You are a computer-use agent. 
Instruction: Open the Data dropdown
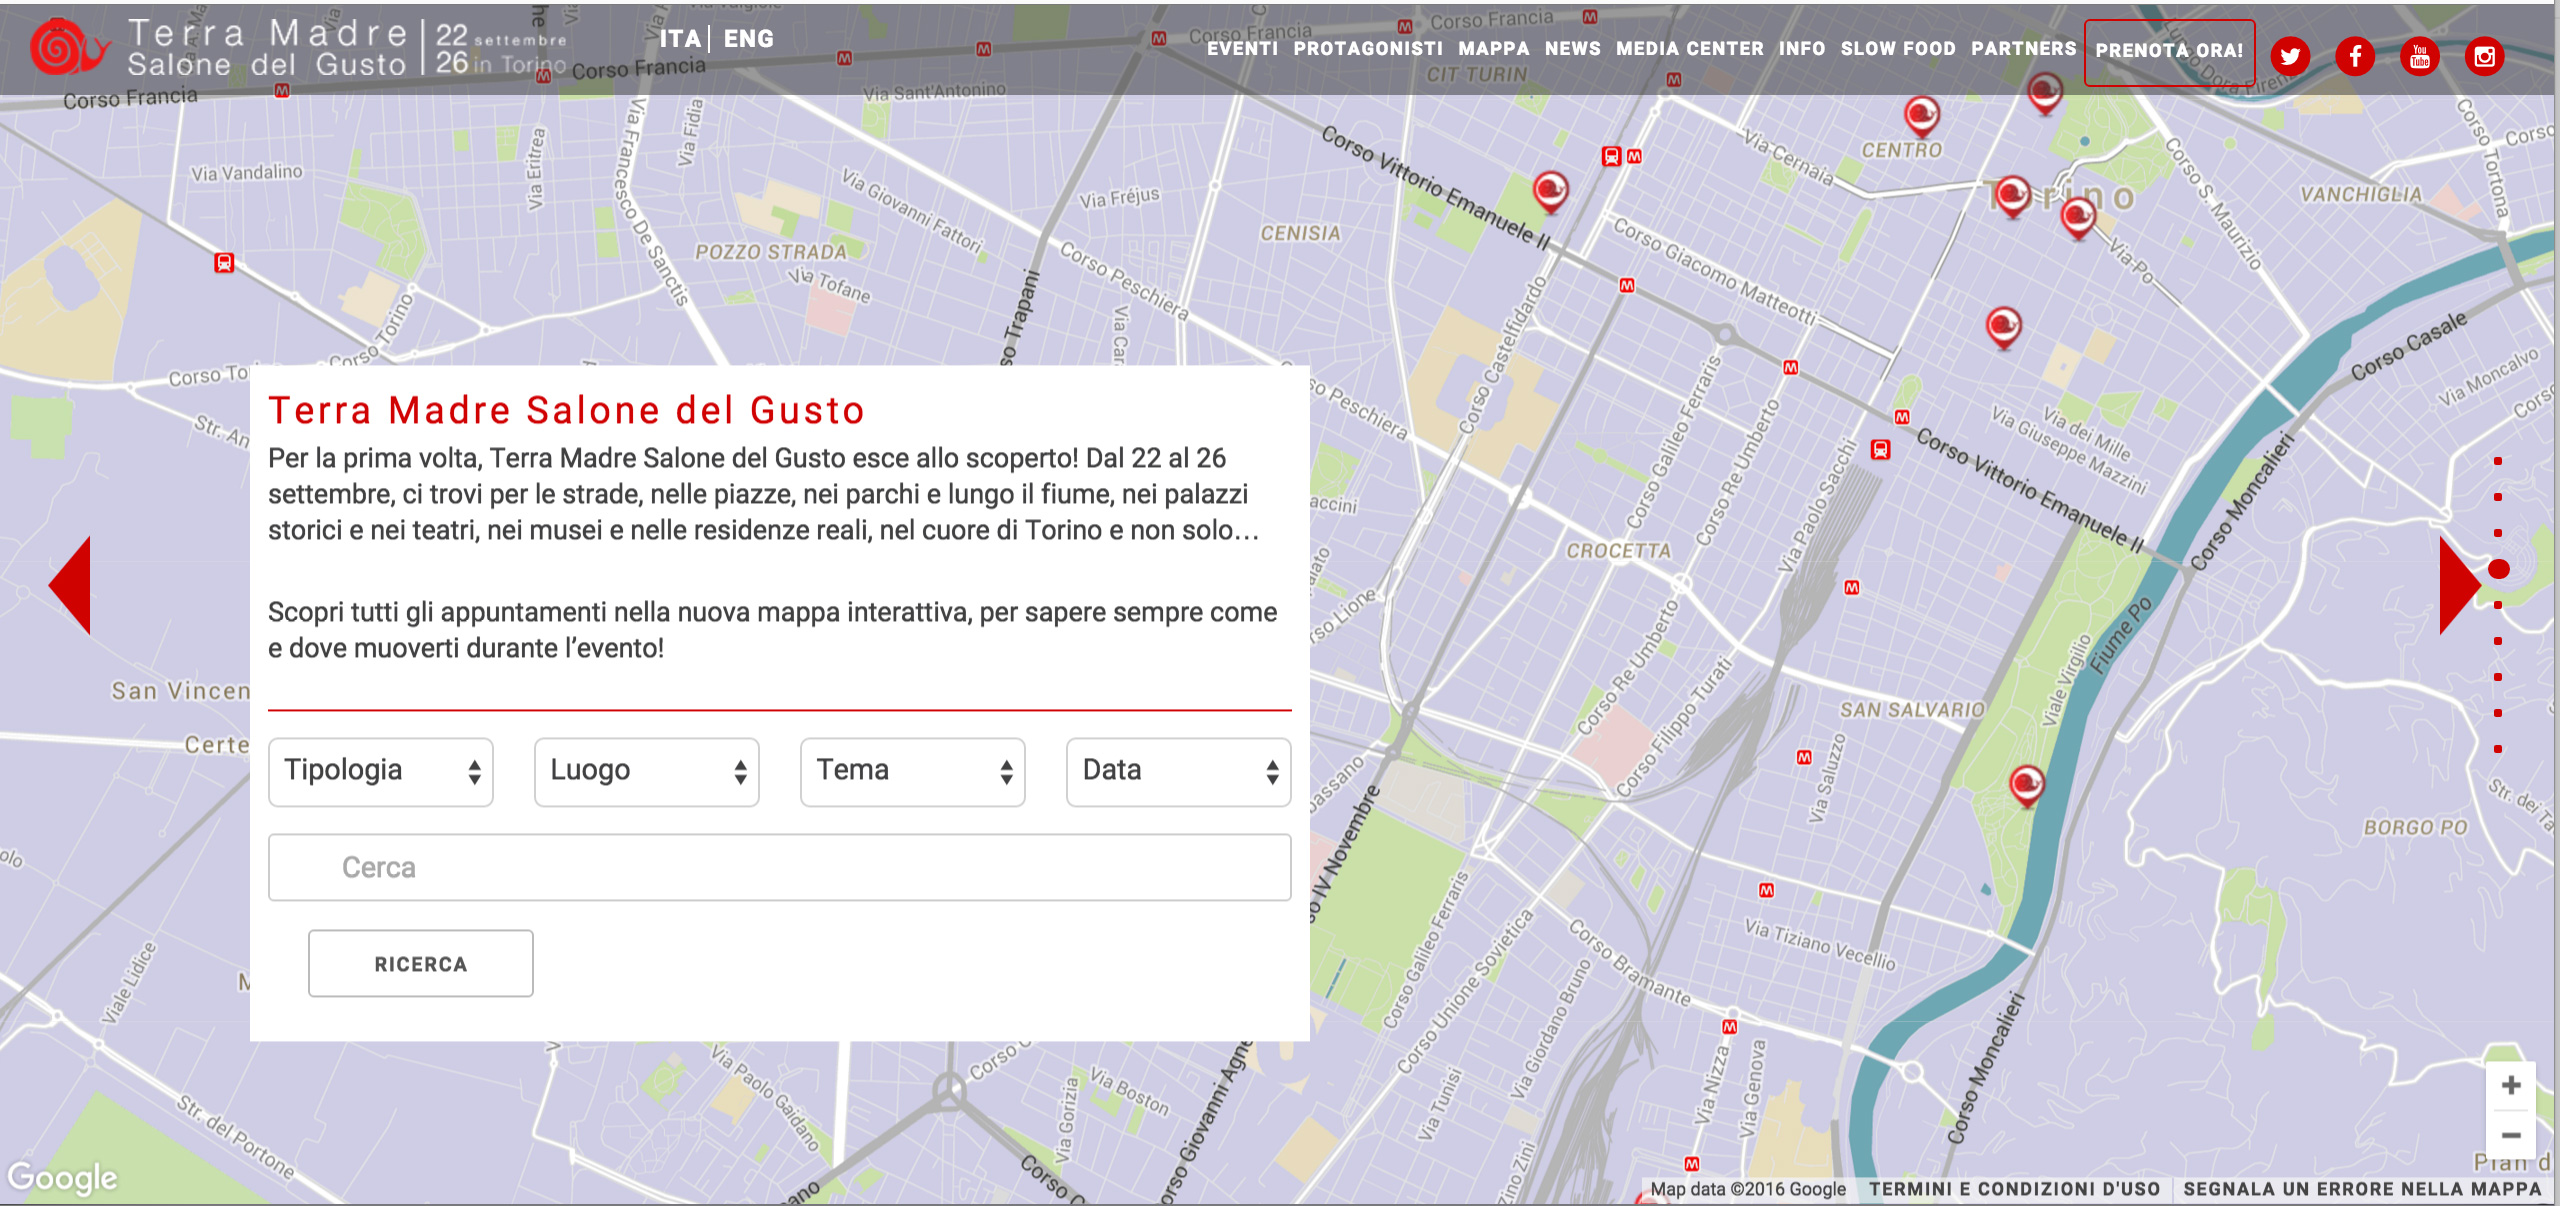pos(1179,771)
